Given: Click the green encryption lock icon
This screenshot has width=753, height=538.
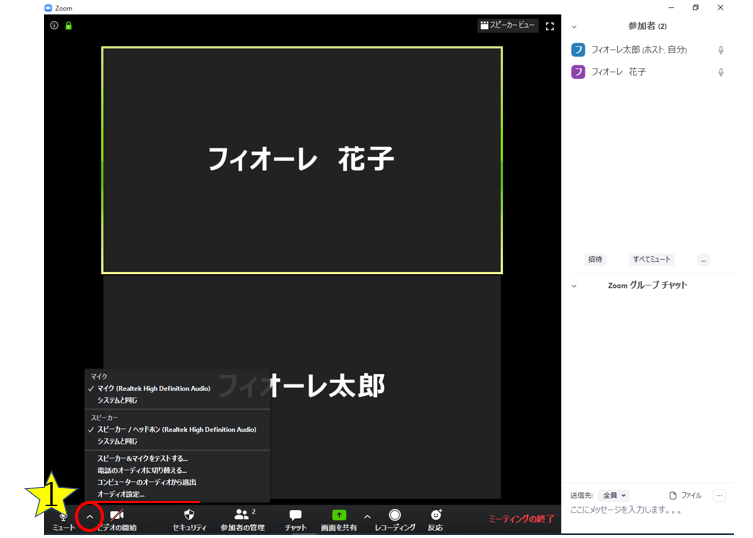Looking at the screenshot, I should pyautogui.click(x=69, y=25).
